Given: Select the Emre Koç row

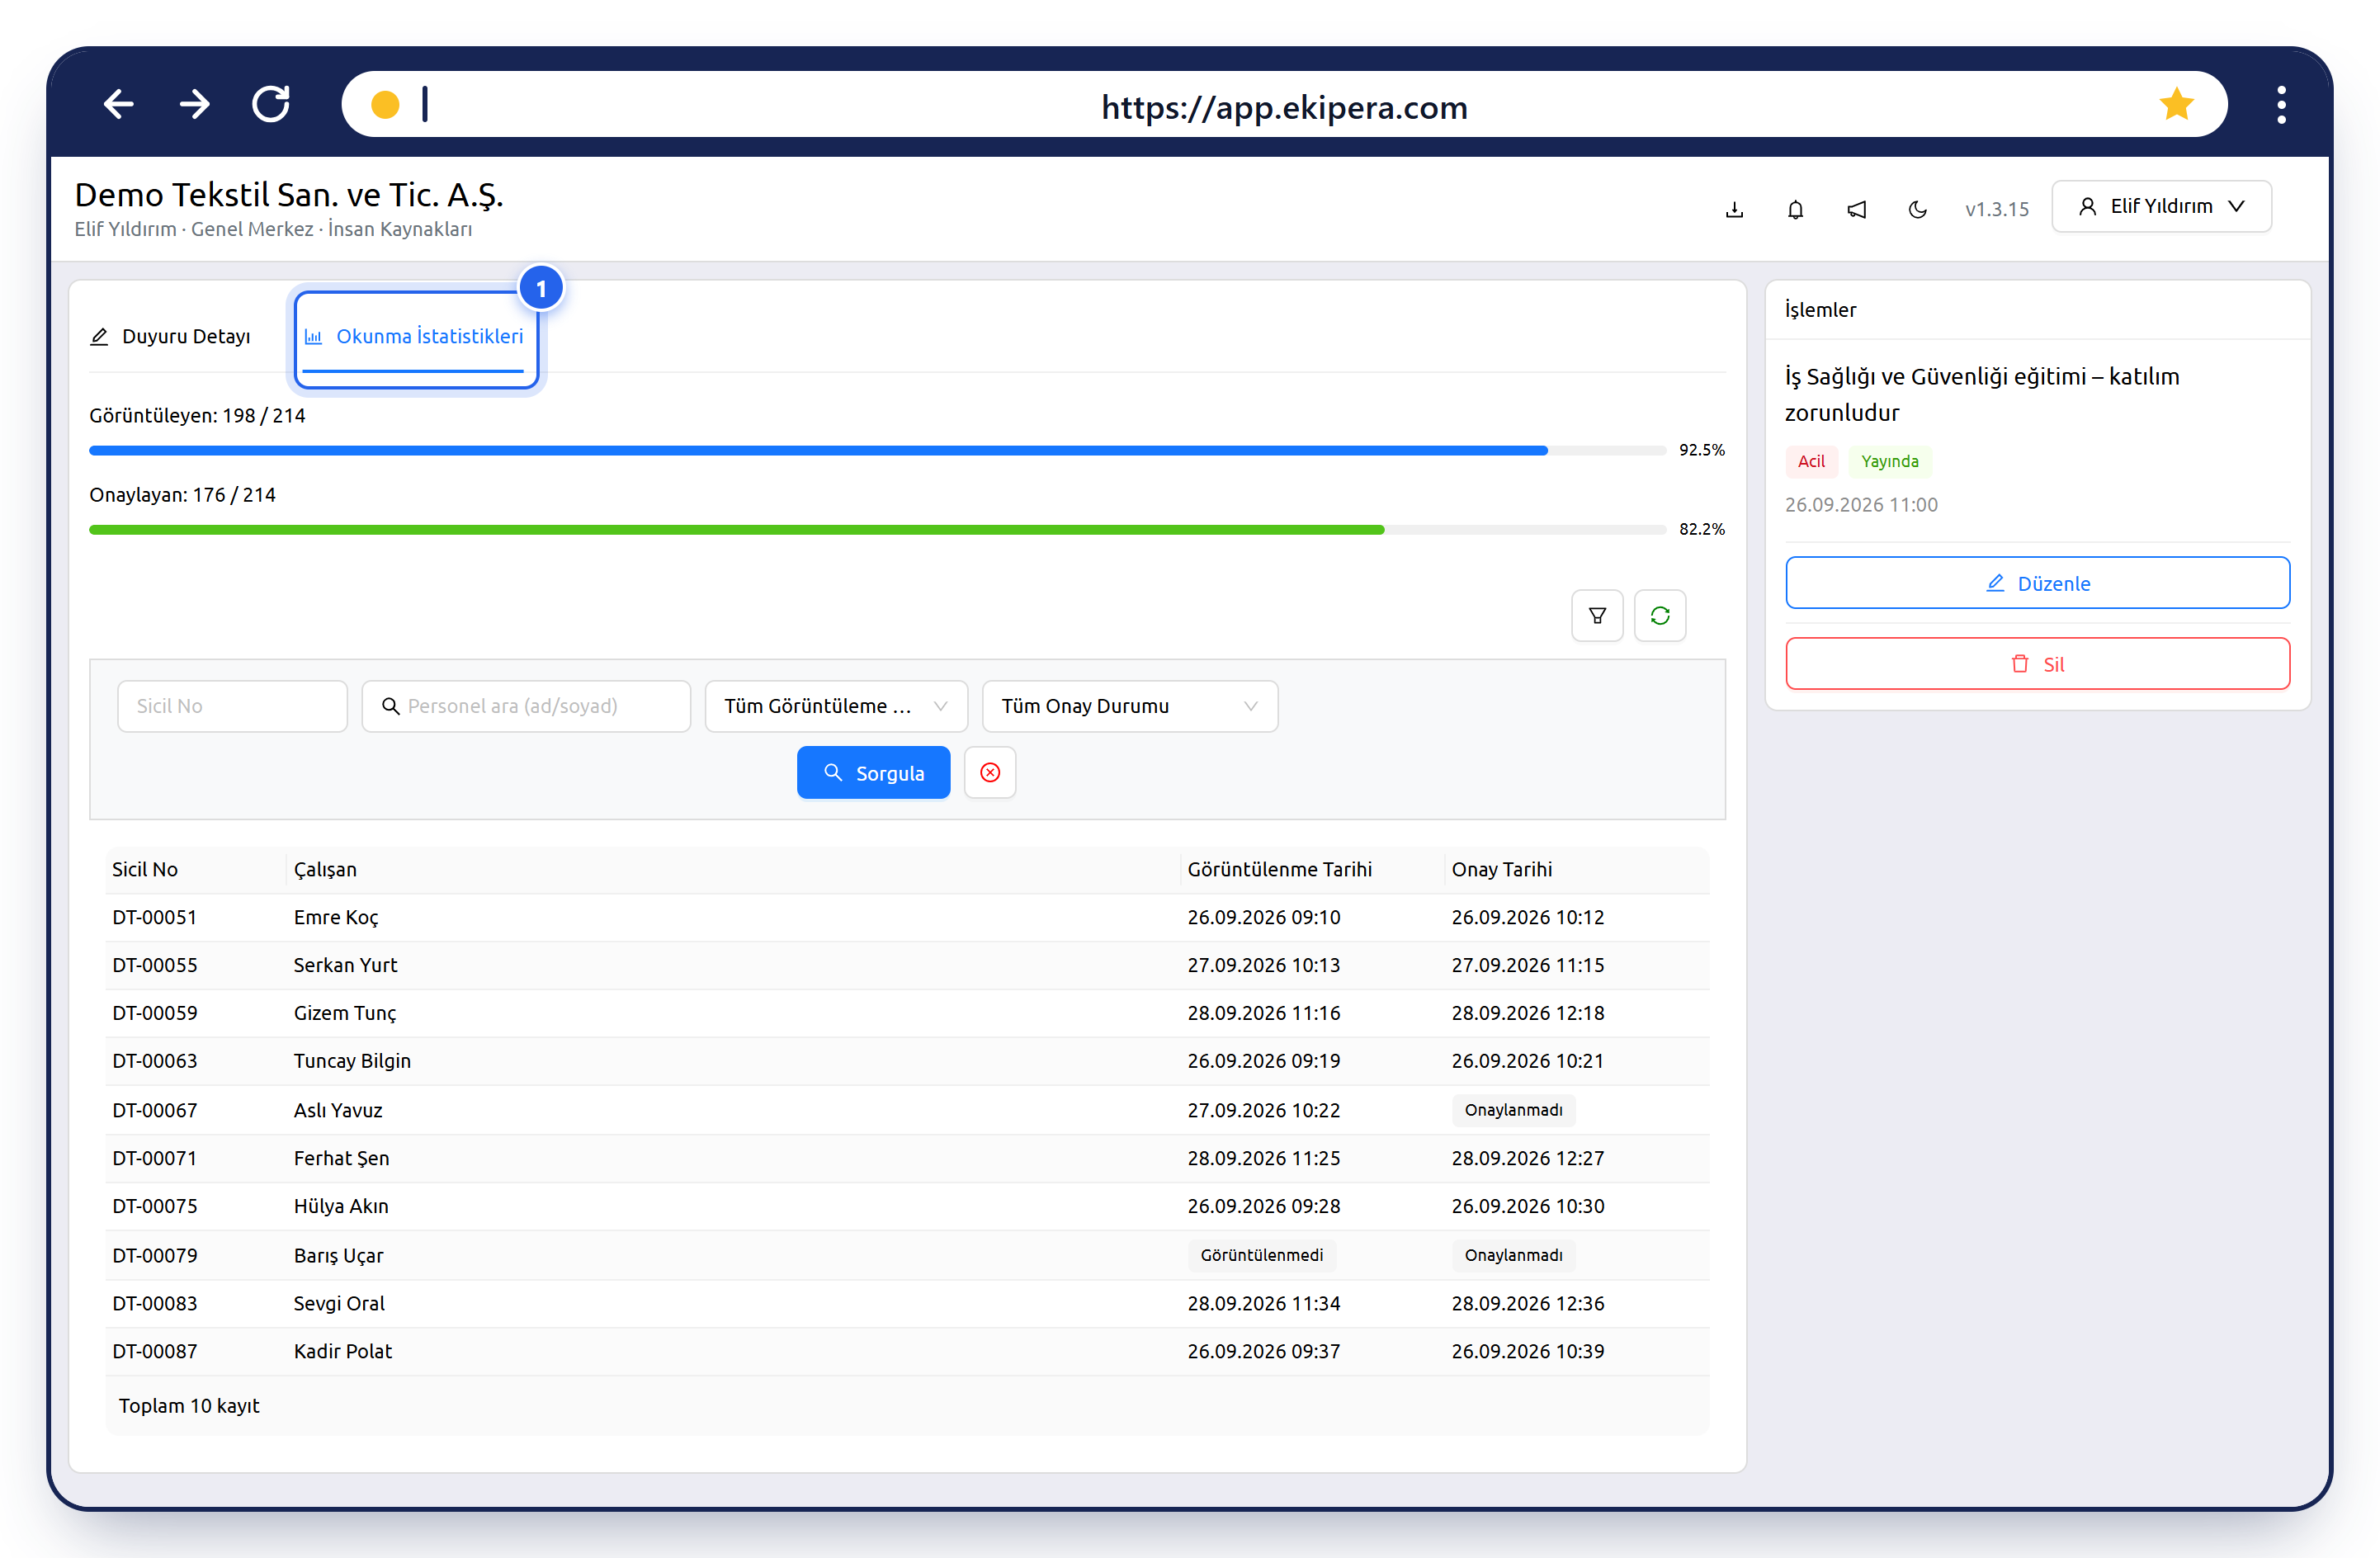Looking at the screenshot, I should (907, 918).
